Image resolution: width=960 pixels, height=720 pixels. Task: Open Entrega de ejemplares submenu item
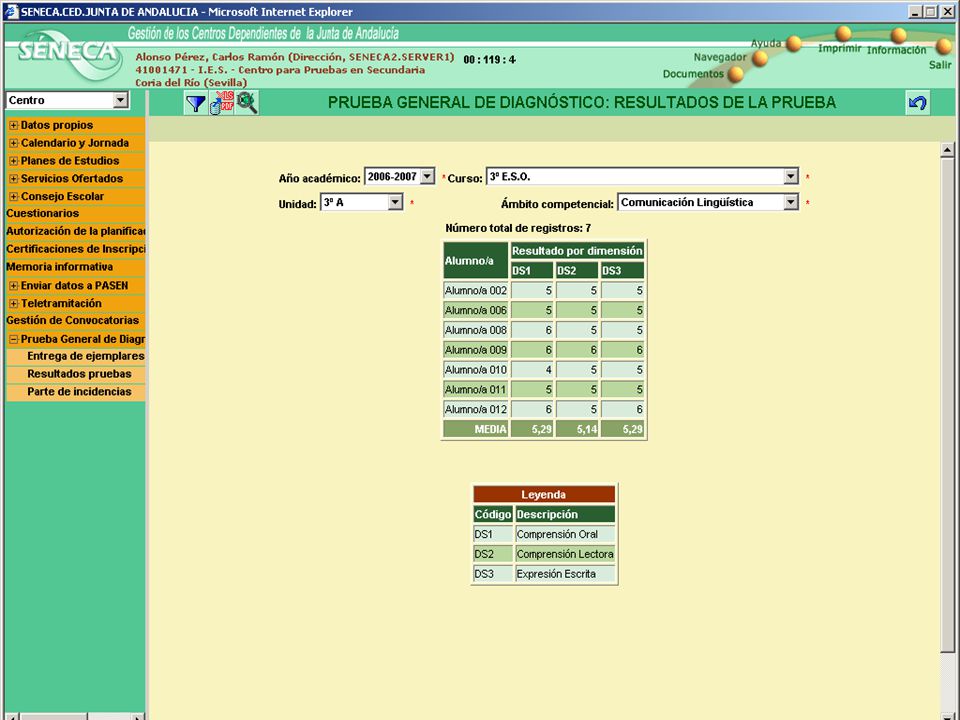[86, 356]
